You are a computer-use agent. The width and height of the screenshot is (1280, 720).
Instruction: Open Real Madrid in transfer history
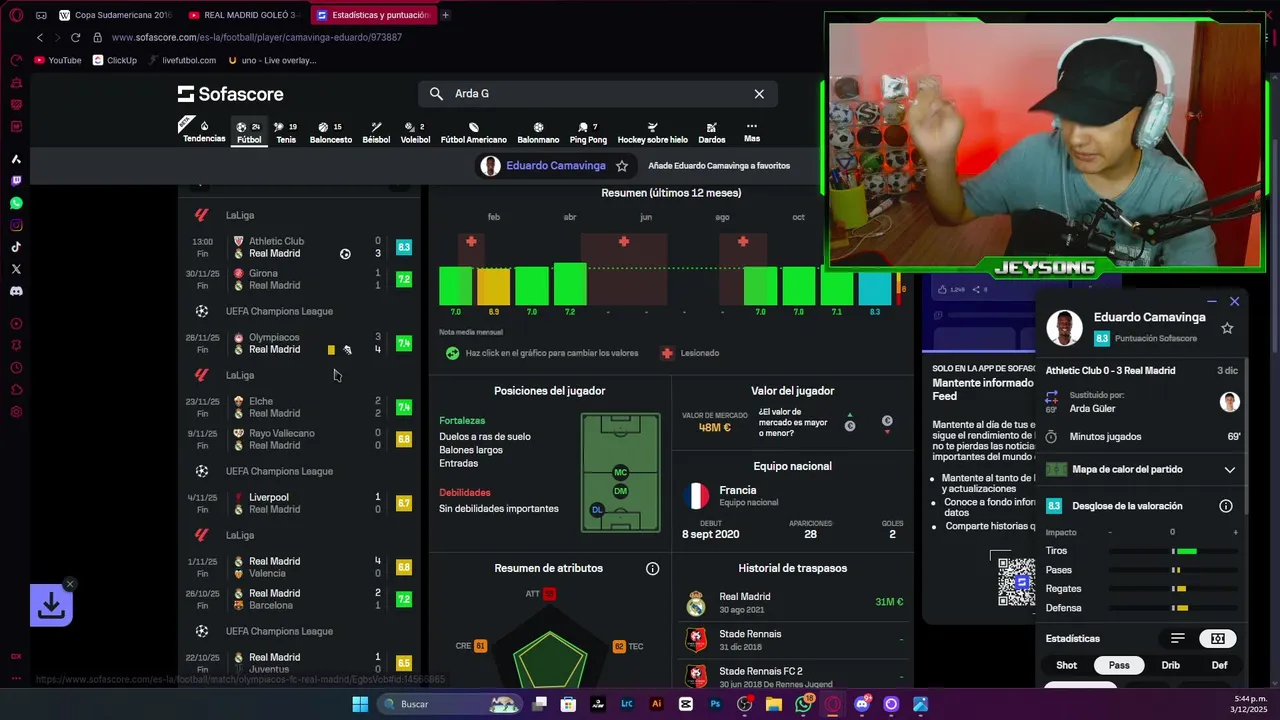click(794, 603)
